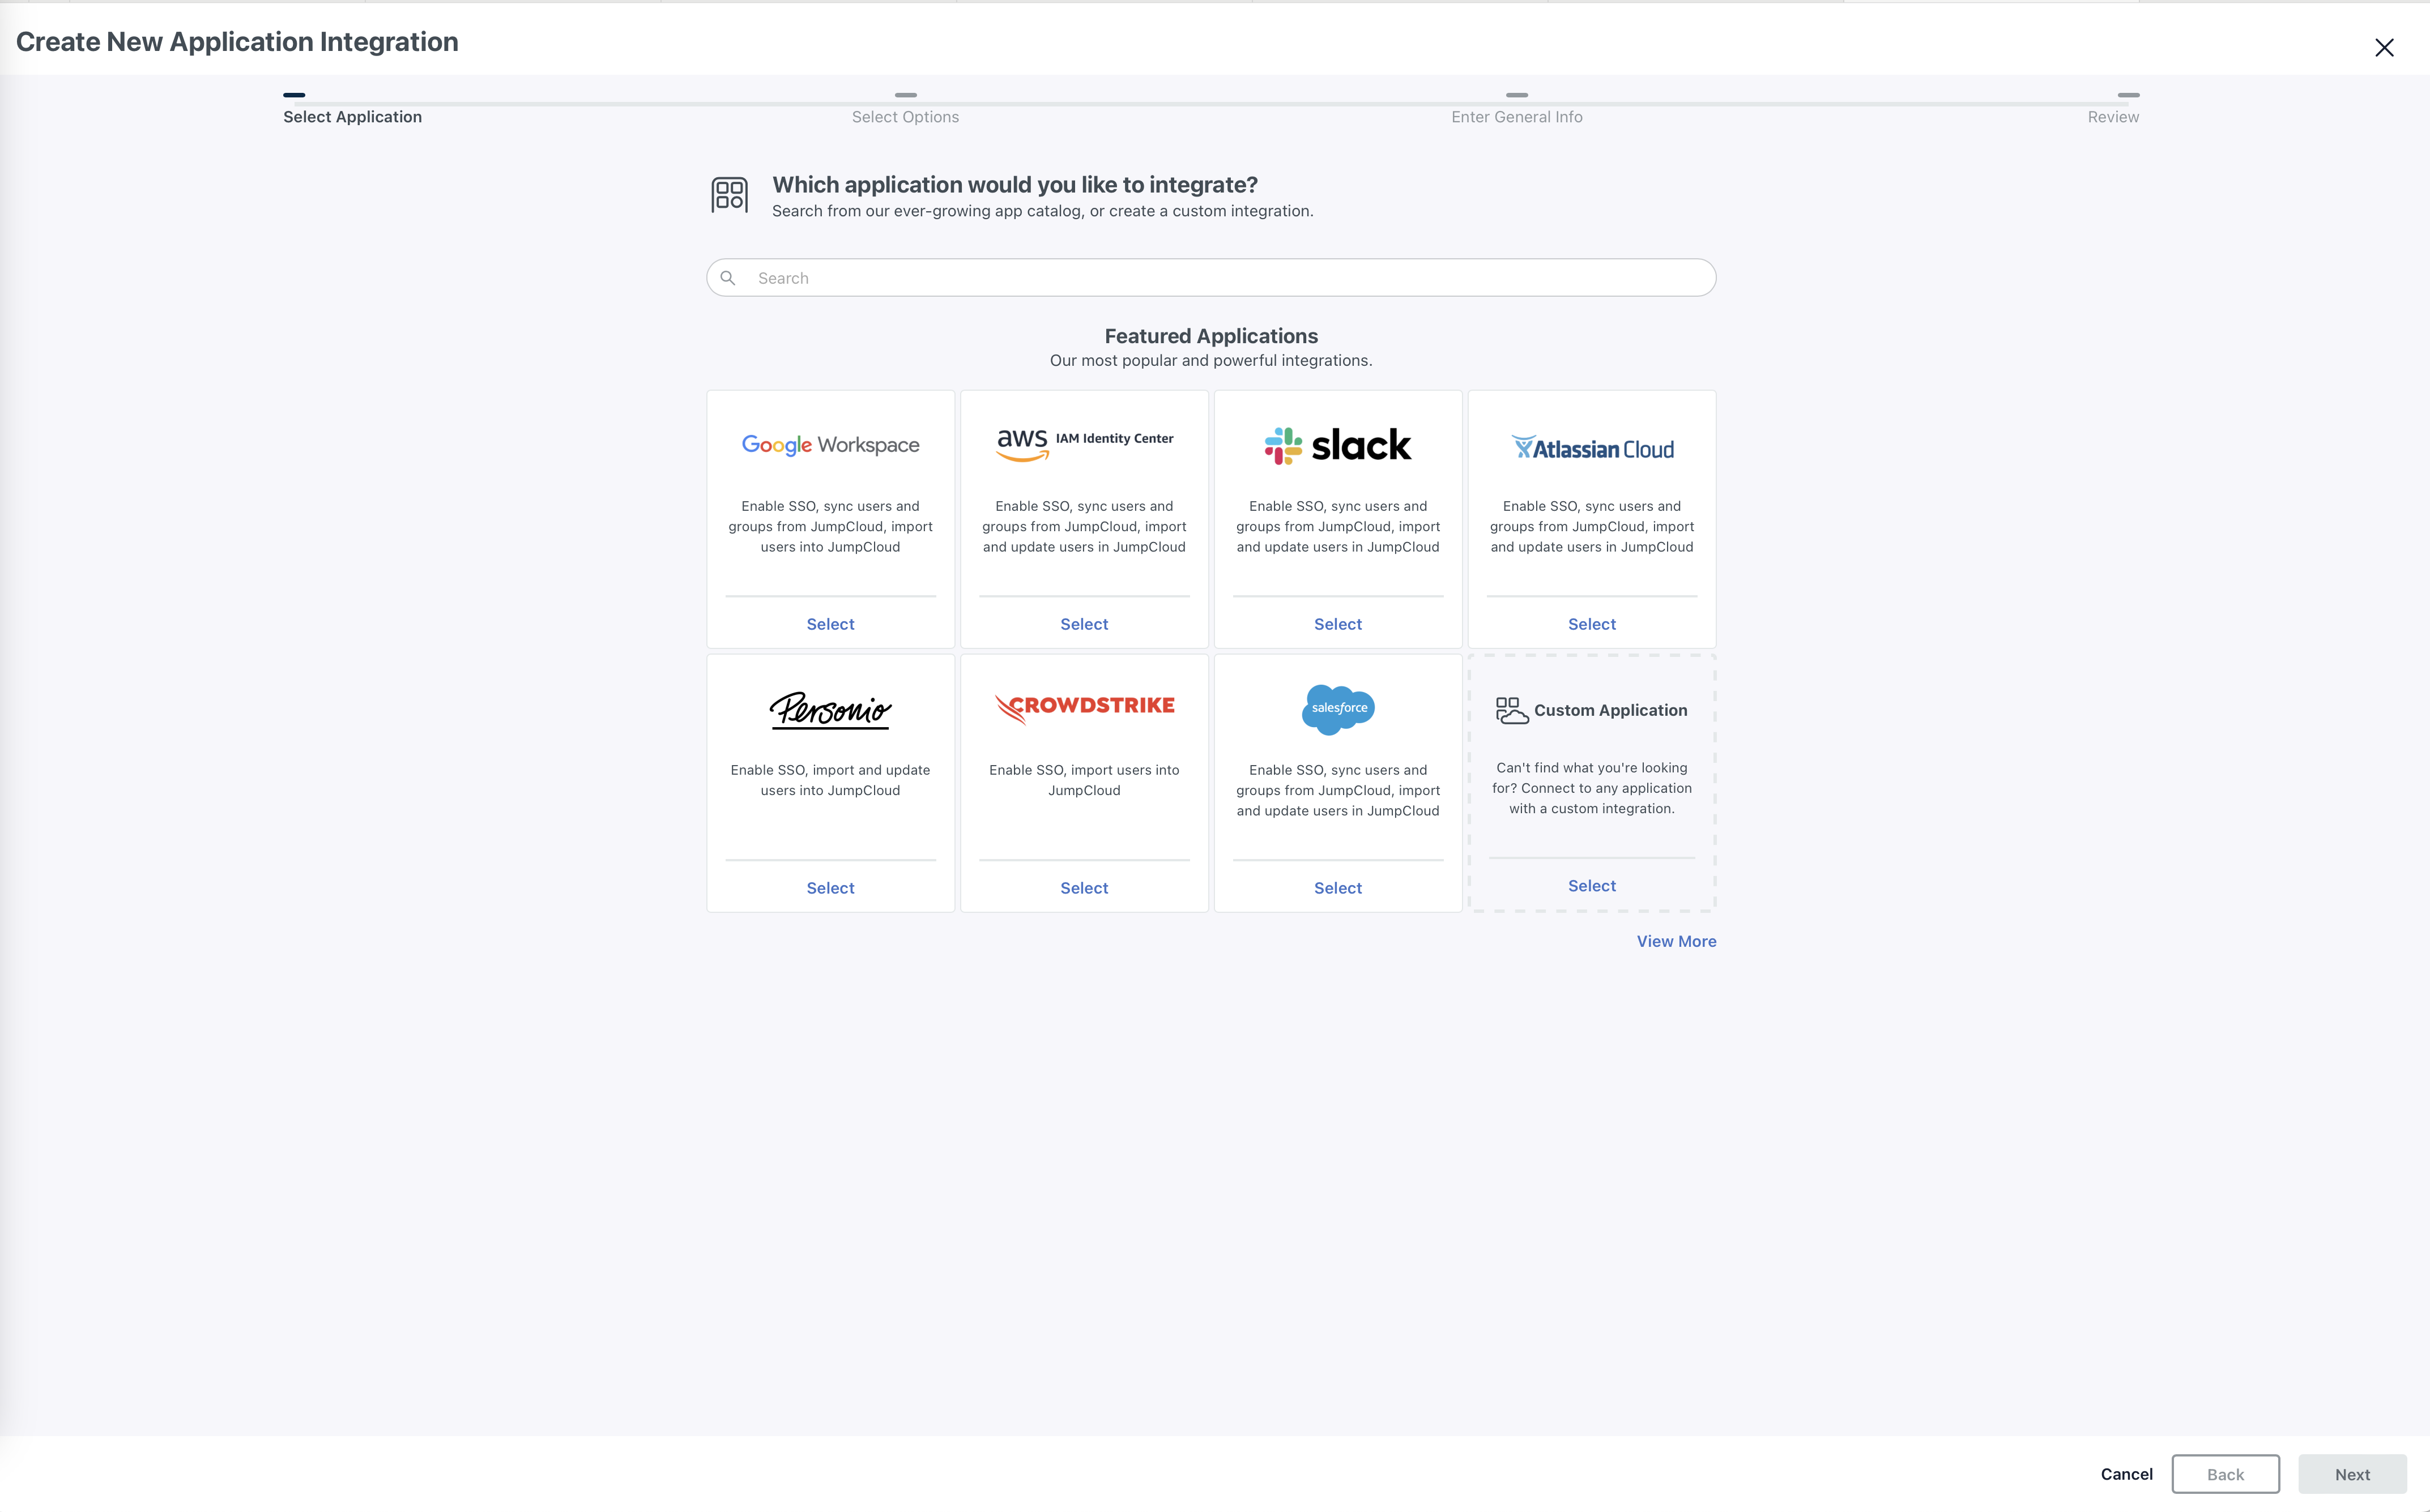
Task: Select Atlassian Cloud integration
Action: (x=1592, y=624)
